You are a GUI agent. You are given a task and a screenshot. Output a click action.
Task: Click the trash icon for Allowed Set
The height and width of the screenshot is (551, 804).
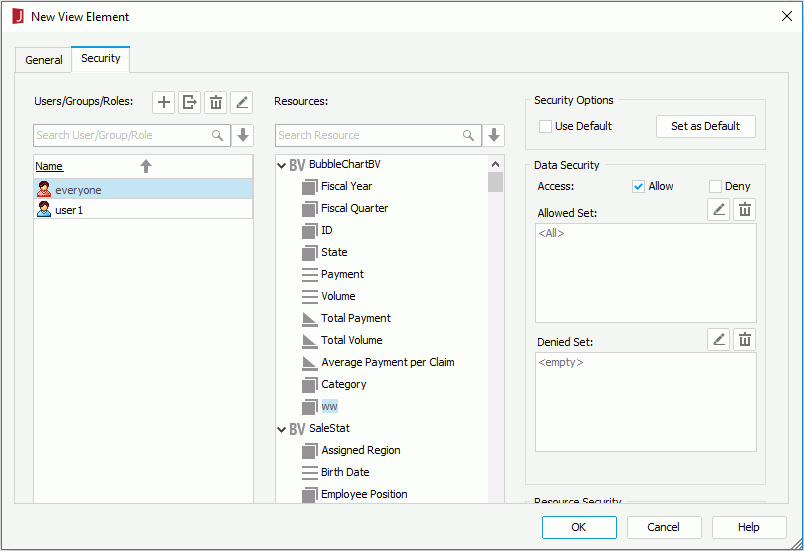[x=745, y=210]
